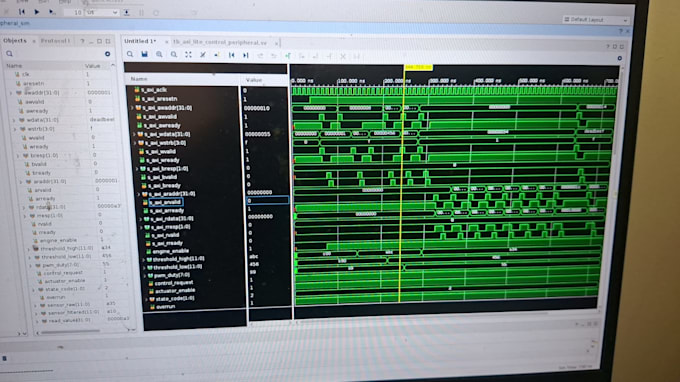Image resolution: width=680 pixels, height=382 pixels.
Task: Click the Restart simulation button
Action: pos(22,12)
